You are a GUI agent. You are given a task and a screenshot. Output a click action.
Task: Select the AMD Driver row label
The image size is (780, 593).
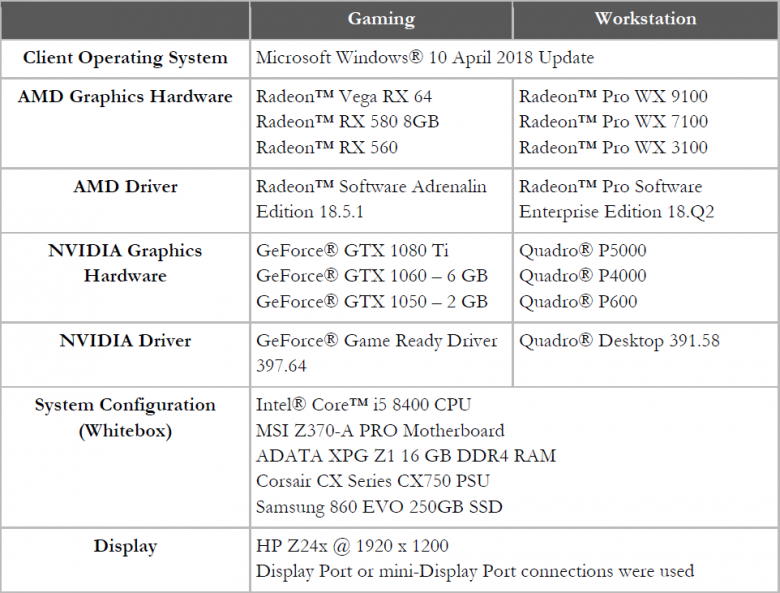click(125, 187)
